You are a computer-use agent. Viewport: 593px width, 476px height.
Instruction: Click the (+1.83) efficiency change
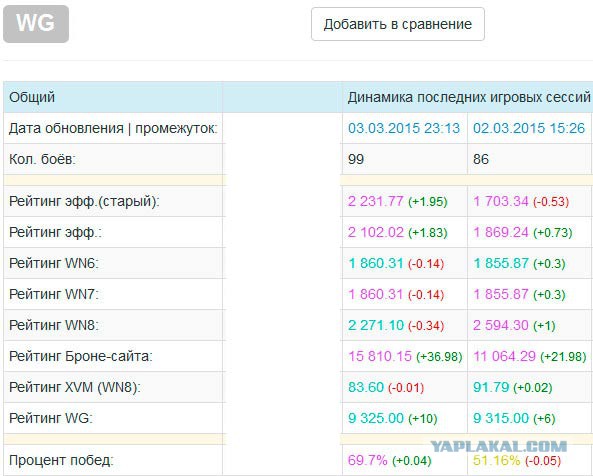click(x=428, y=233)
